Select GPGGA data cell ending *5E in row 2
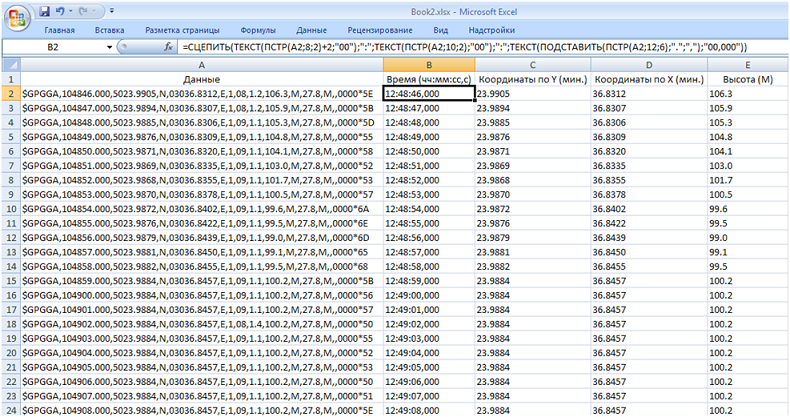 coord(202,94)
